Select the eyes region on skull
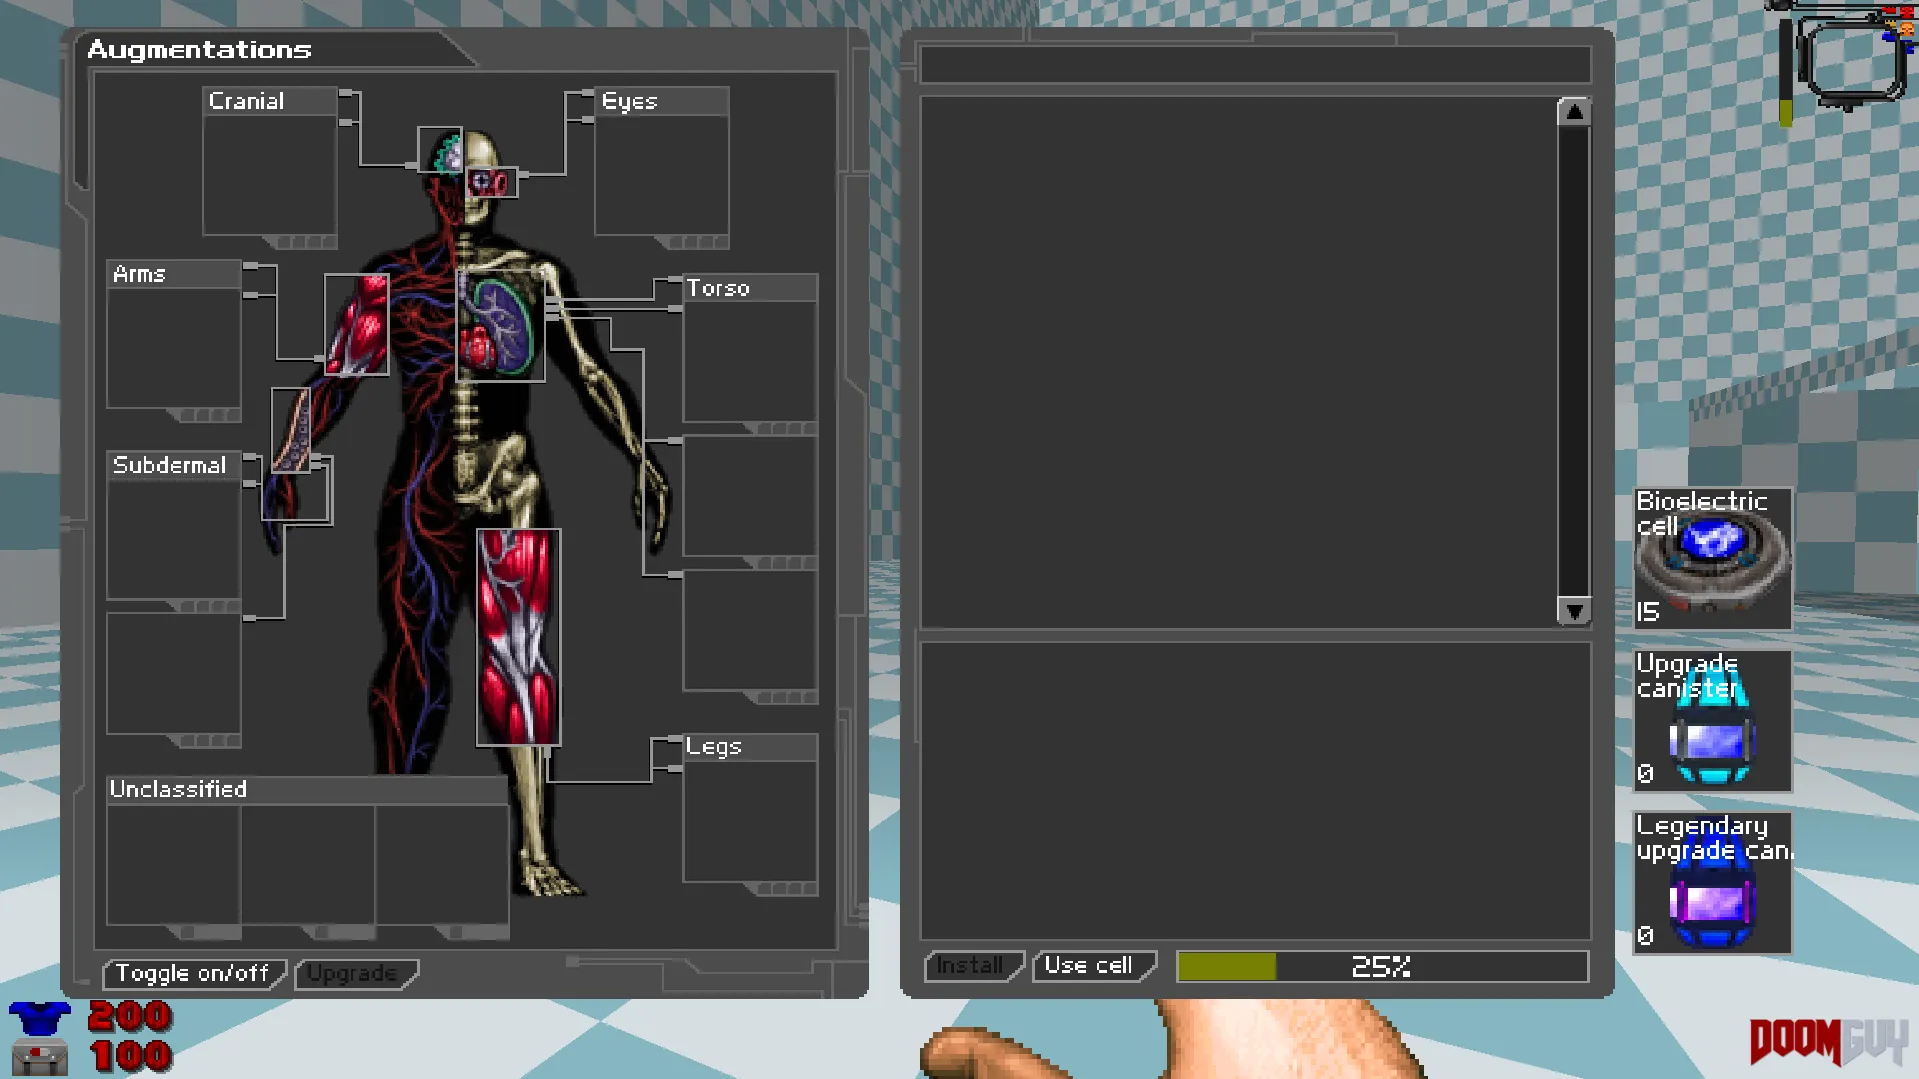 point(492,182)
